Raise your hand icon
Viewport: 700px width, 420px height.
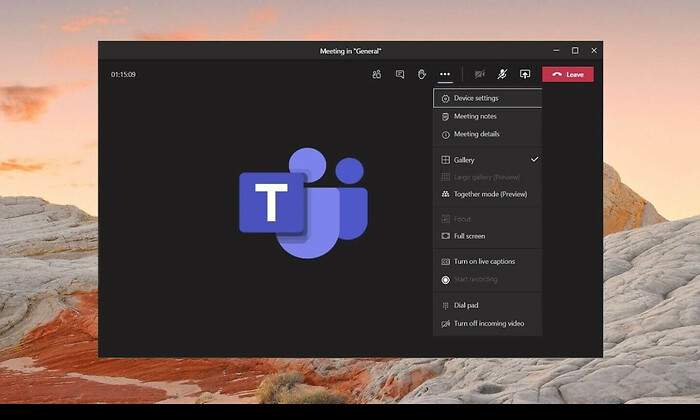coord(422,74)
